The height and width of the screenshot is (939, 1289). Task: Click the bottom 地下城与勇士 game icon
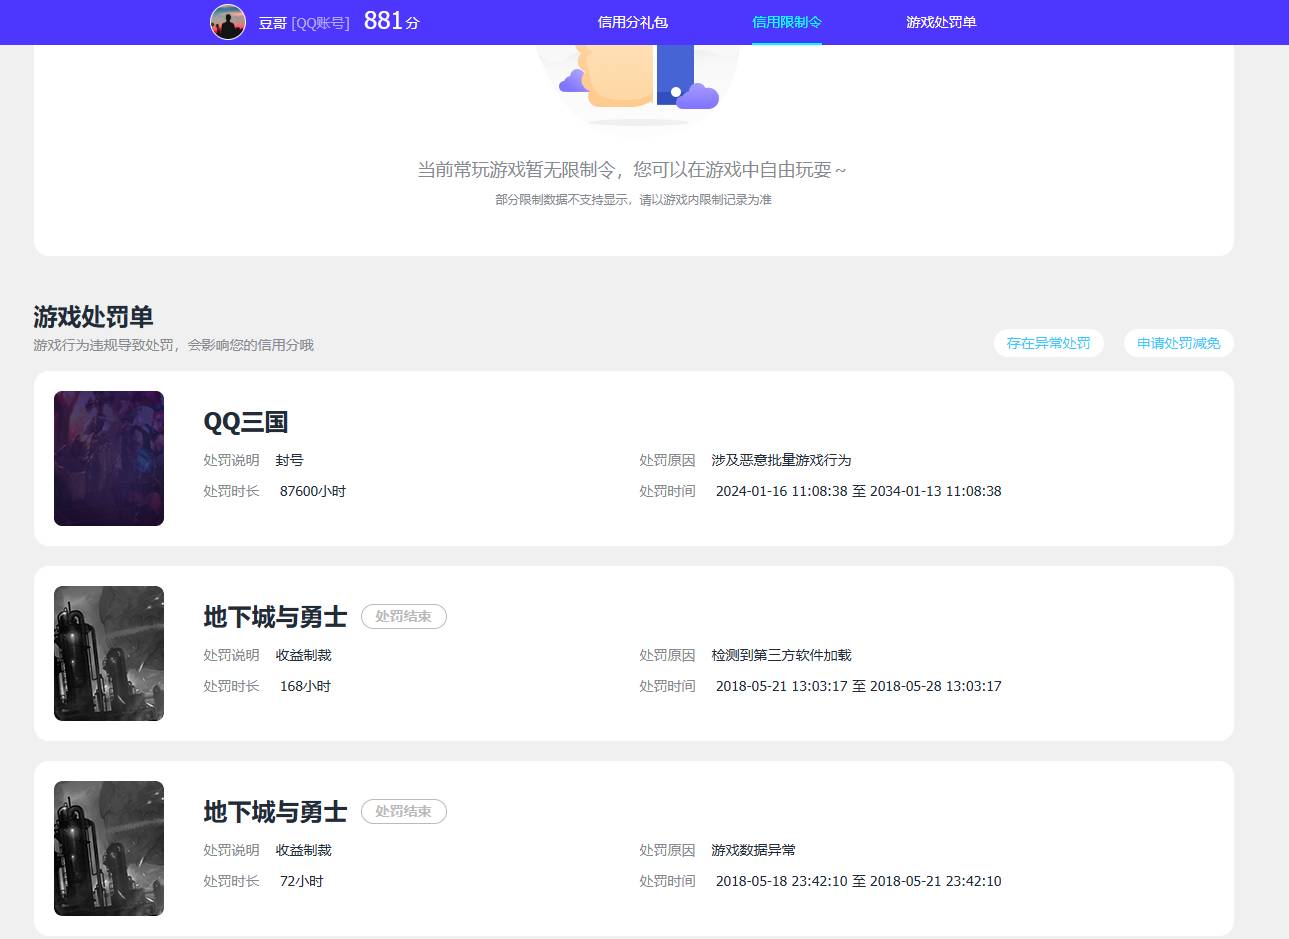(x=108, y=848)
